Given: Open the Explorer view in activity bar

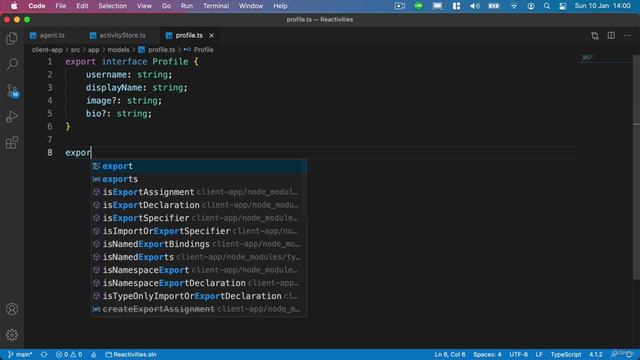Looking at the screenshot, I should click(x=12, y=38).
